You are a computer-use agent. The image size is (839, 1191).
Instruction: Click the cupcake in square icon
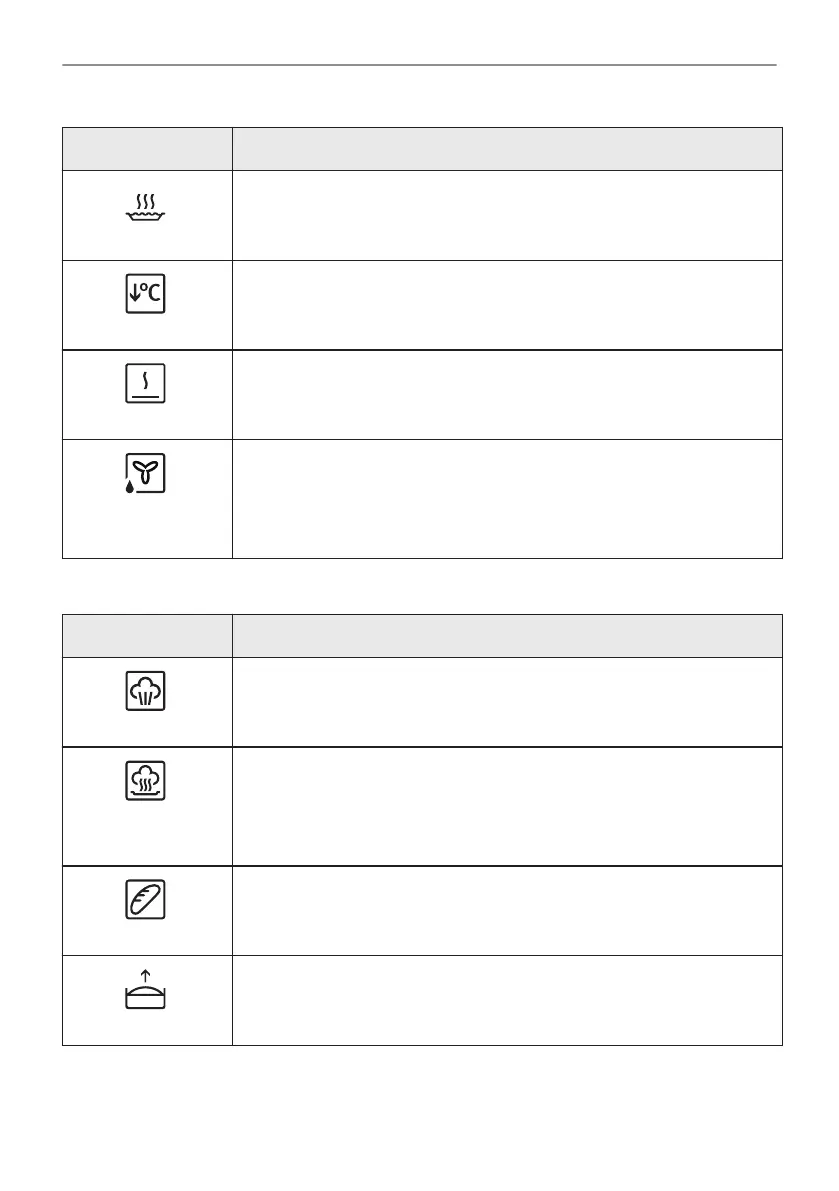click(x=145, y=691)
